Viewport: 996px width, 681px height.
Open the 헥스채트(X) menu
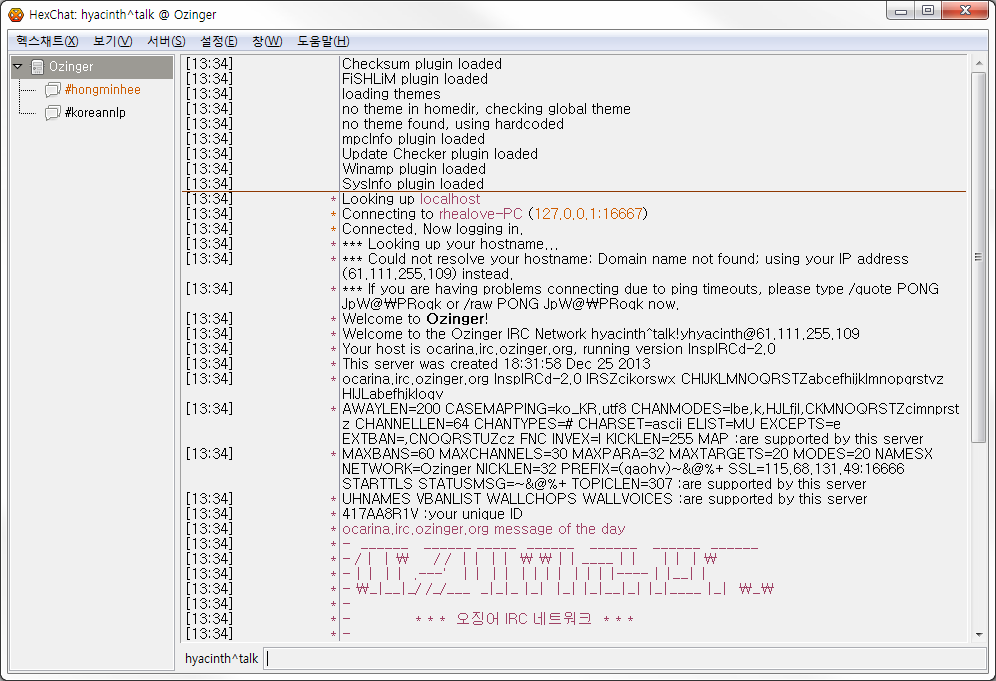pos(47,41)
